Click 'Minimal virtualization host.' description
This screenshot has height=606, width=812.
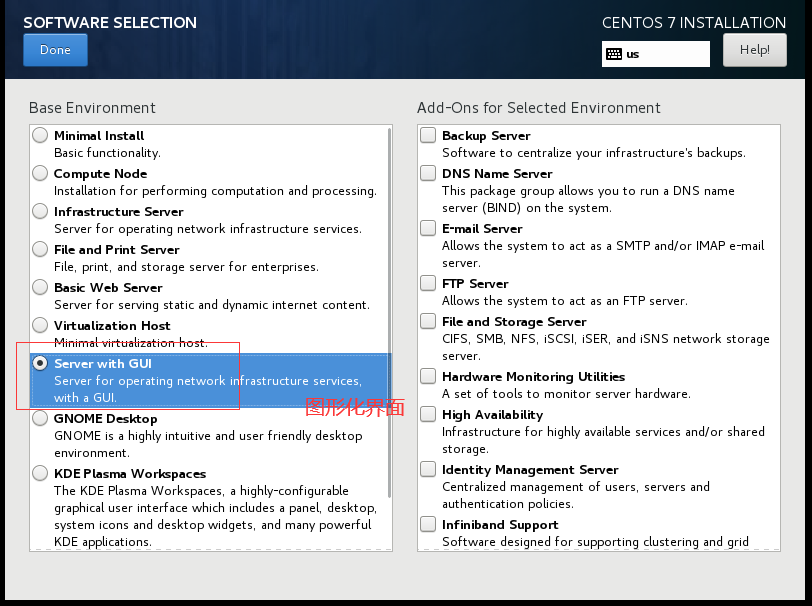coord(130,342)
